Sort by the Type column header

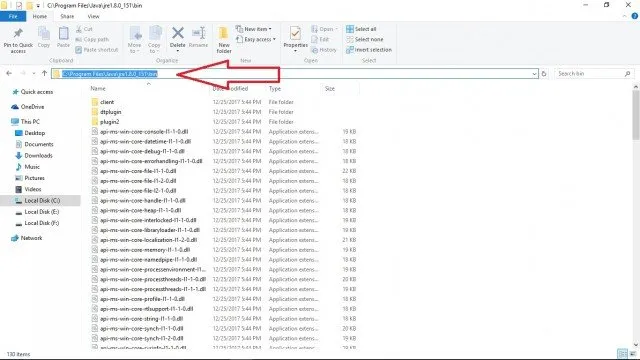click(x=275, y=89)
